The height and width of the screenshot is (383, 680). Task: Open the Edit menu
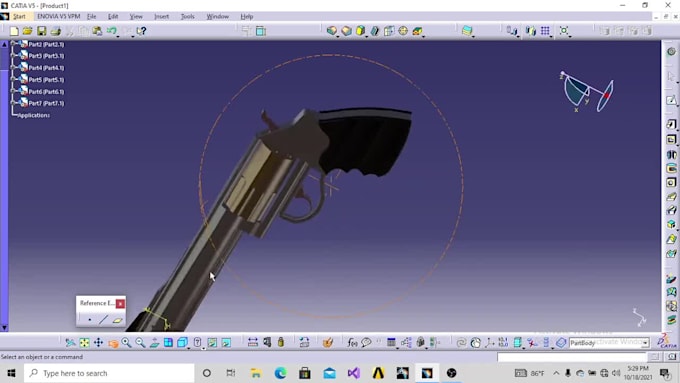tap(113, 16)
